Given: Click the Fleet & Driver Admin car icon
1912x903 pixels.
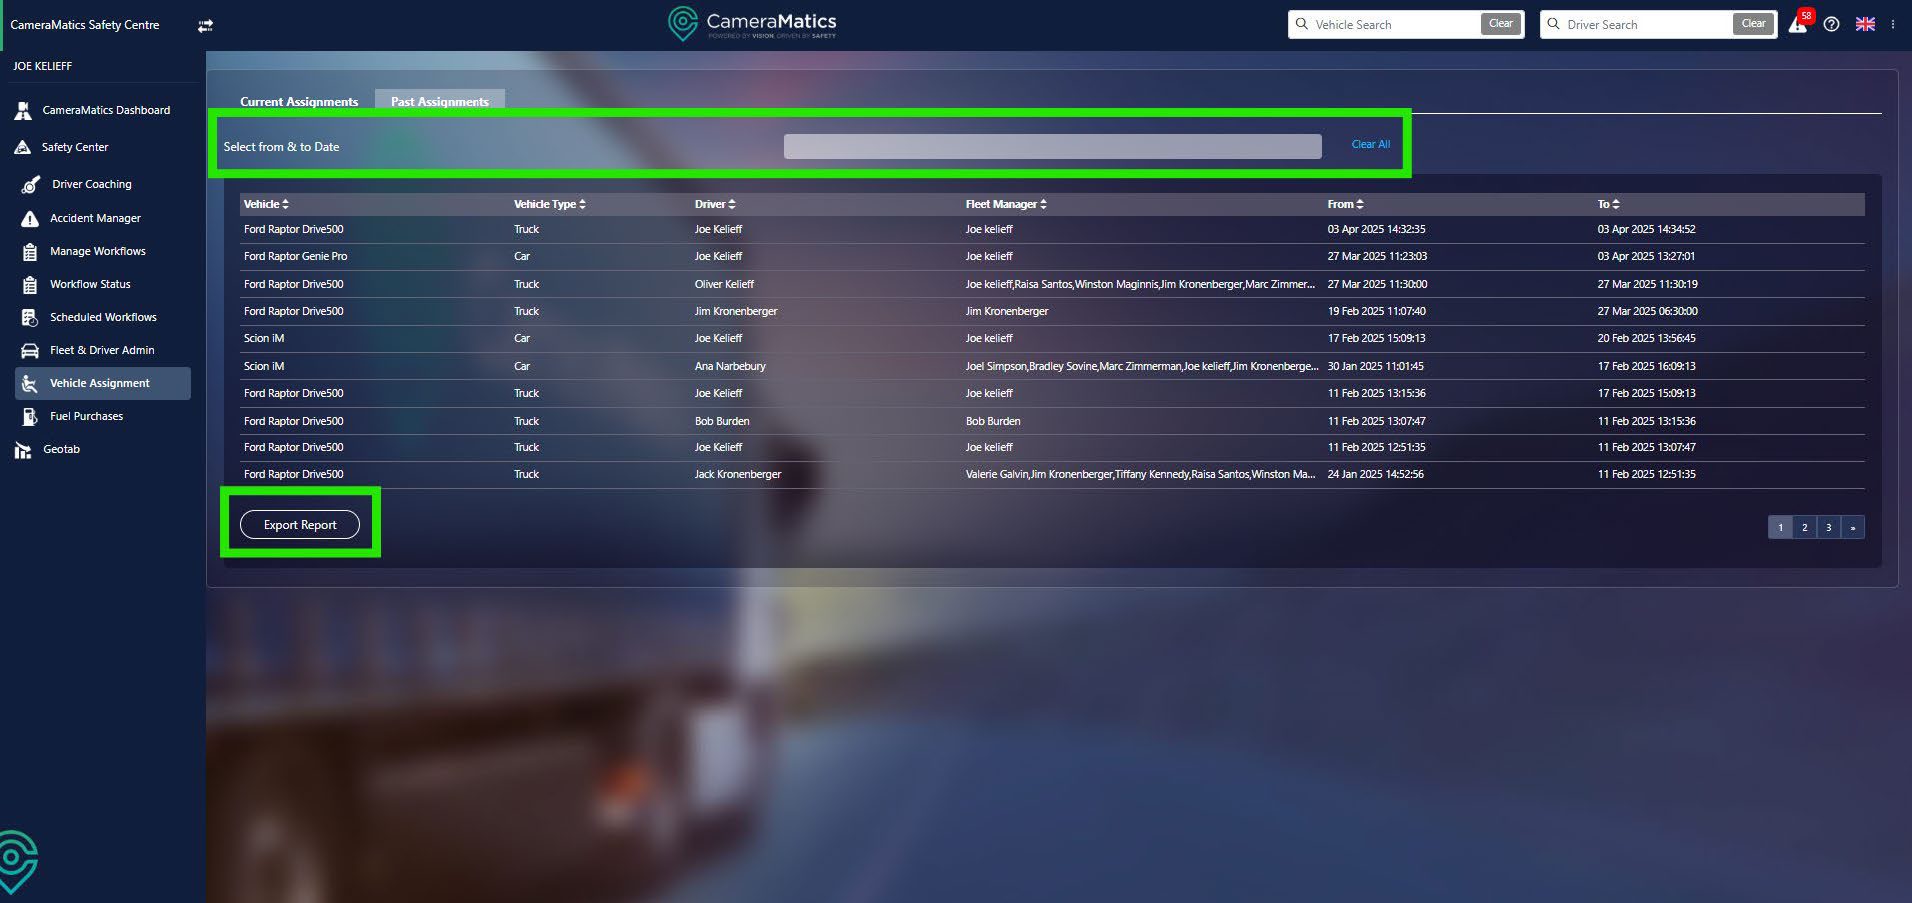Looking at the screenshot, I should (x=30, y=350).
